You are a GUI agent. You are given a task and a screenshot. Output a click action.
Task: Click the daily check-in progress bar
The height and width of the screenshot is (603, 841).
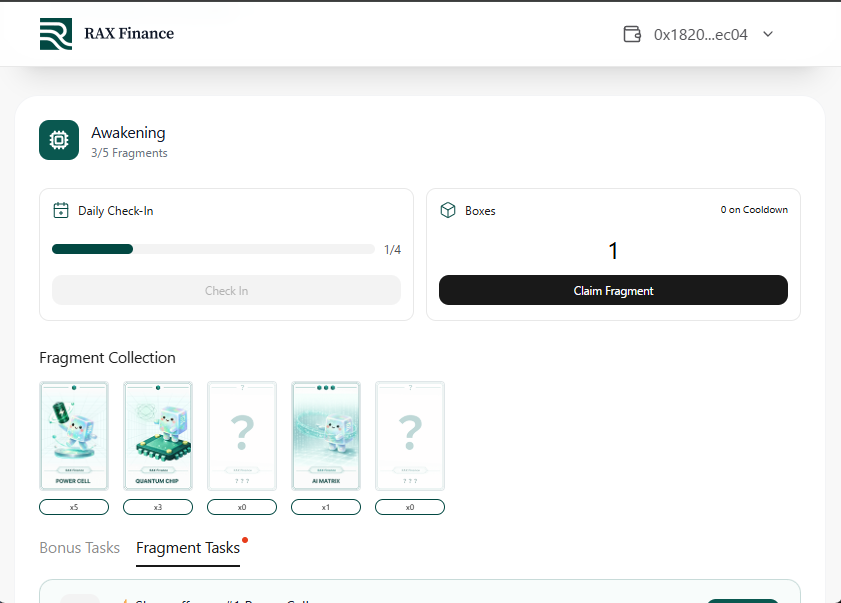[213, 249]
